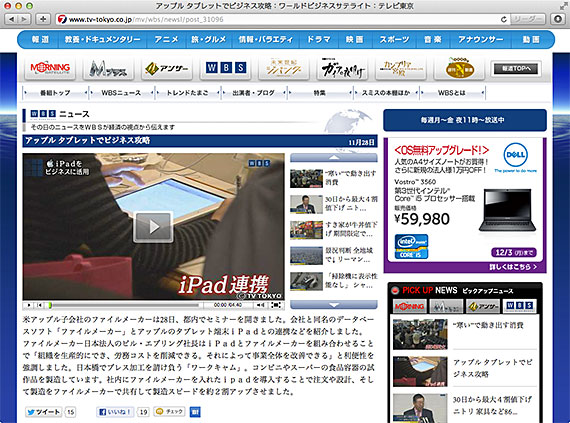Select the Morning tab in Pick Up News
The image size is (570, 423).
click(410, 306)
